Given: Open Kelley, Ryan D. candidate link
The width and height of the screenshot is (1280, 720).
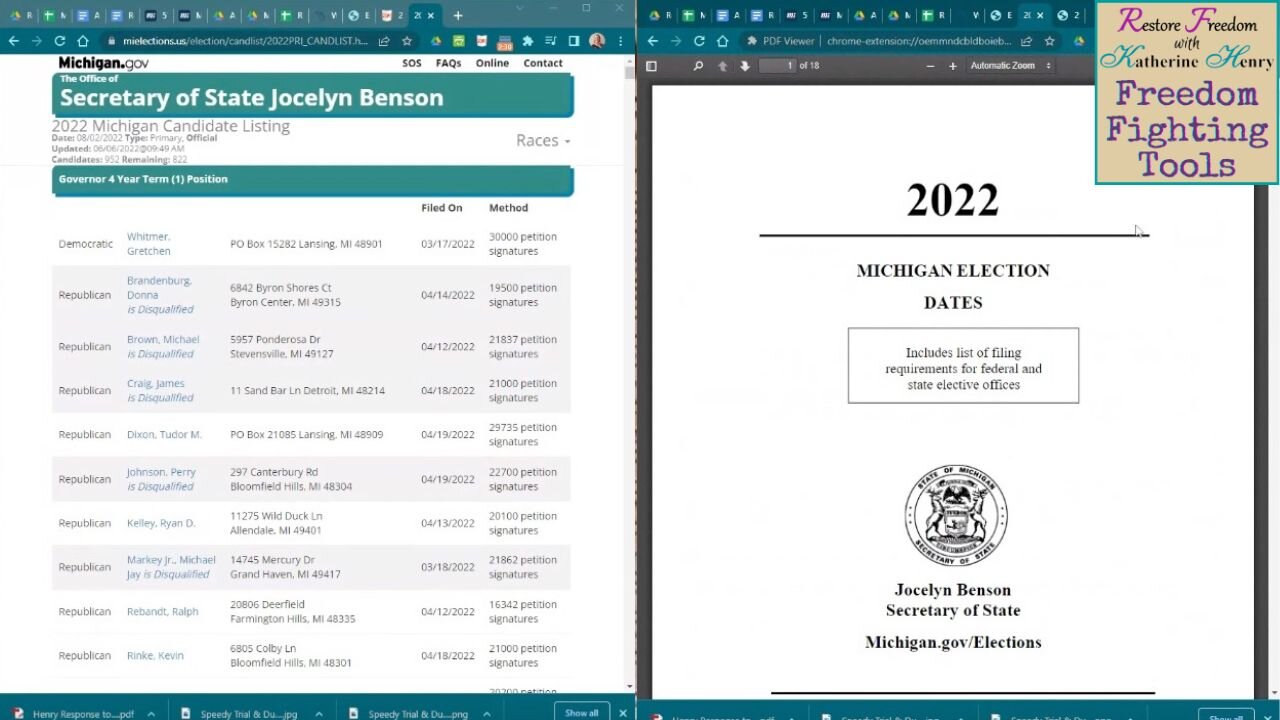Looking at the screenshot, I should (161, 523).
